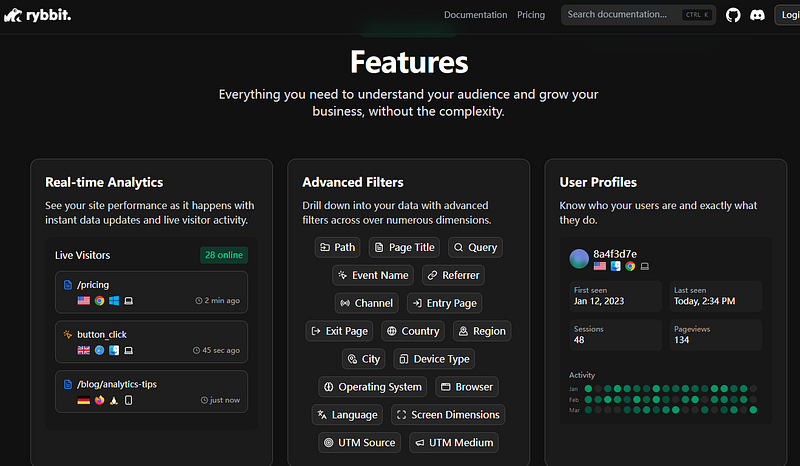Select the Country filter chip
The height and width of the screenshot is (466, 800).
(x=413, y=331)
